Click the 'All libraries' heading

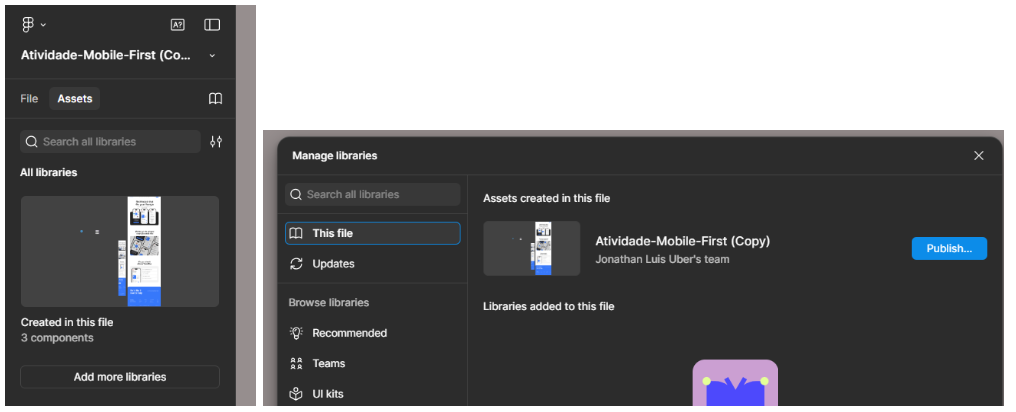click(x=49, y=172)
